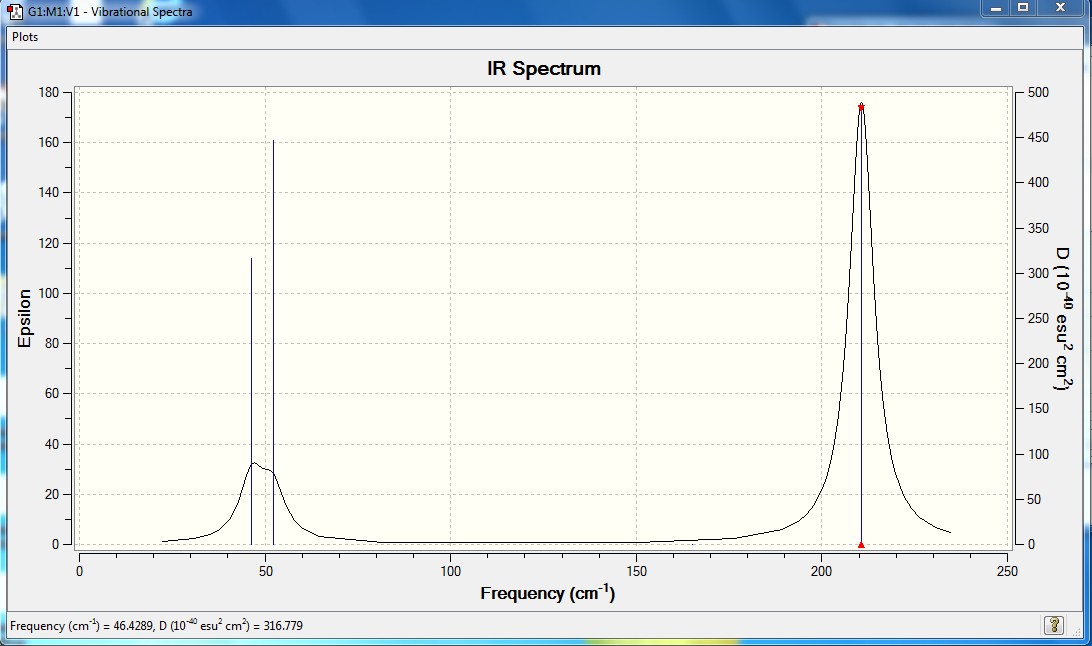Minimize the Vibrational Spectra window
Viewport: 1092px width, 646px height.
(x=996, y=8)
